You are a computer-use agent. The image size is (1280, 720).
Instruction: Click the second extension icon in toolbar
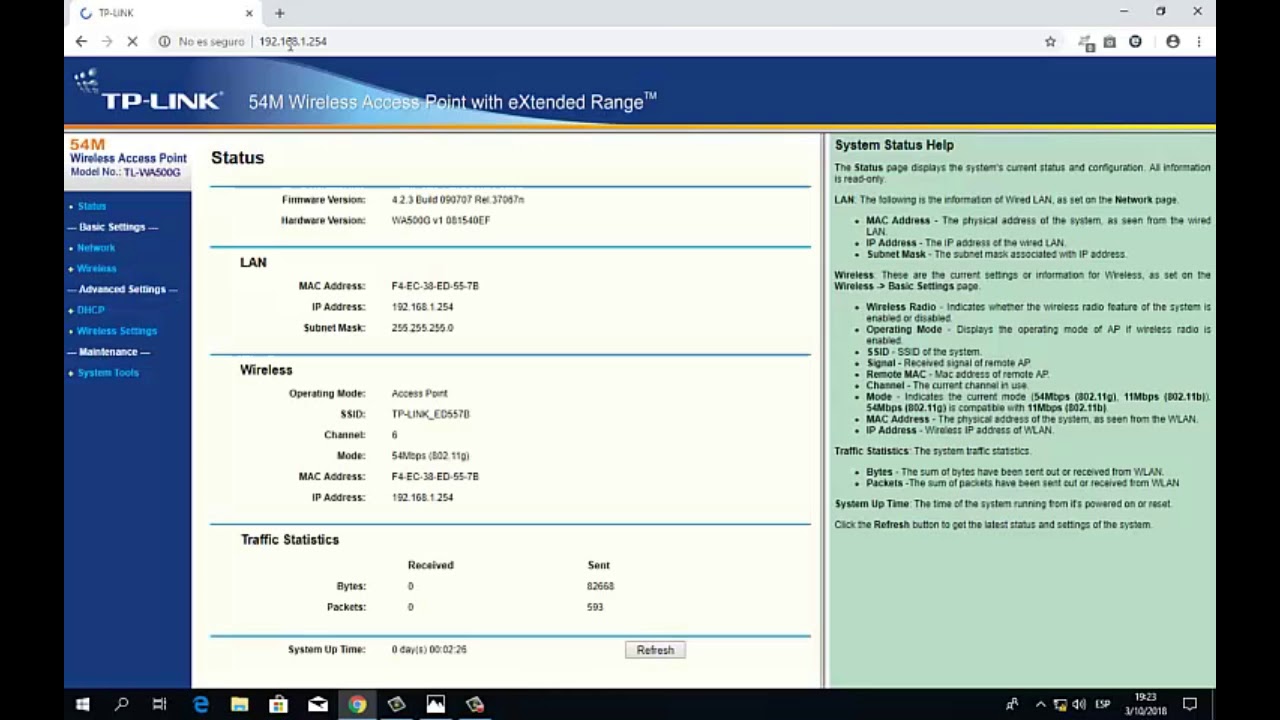click(x=1110, y=41)
